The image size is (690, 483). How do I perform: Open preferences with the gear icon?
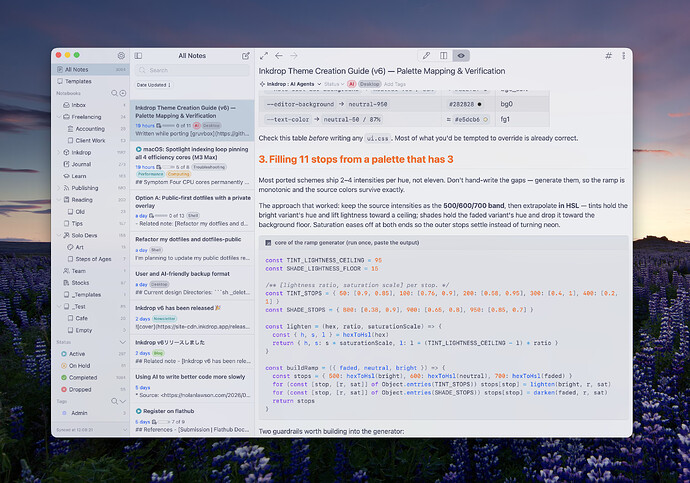pyautogui.click(x=121, y=55)
